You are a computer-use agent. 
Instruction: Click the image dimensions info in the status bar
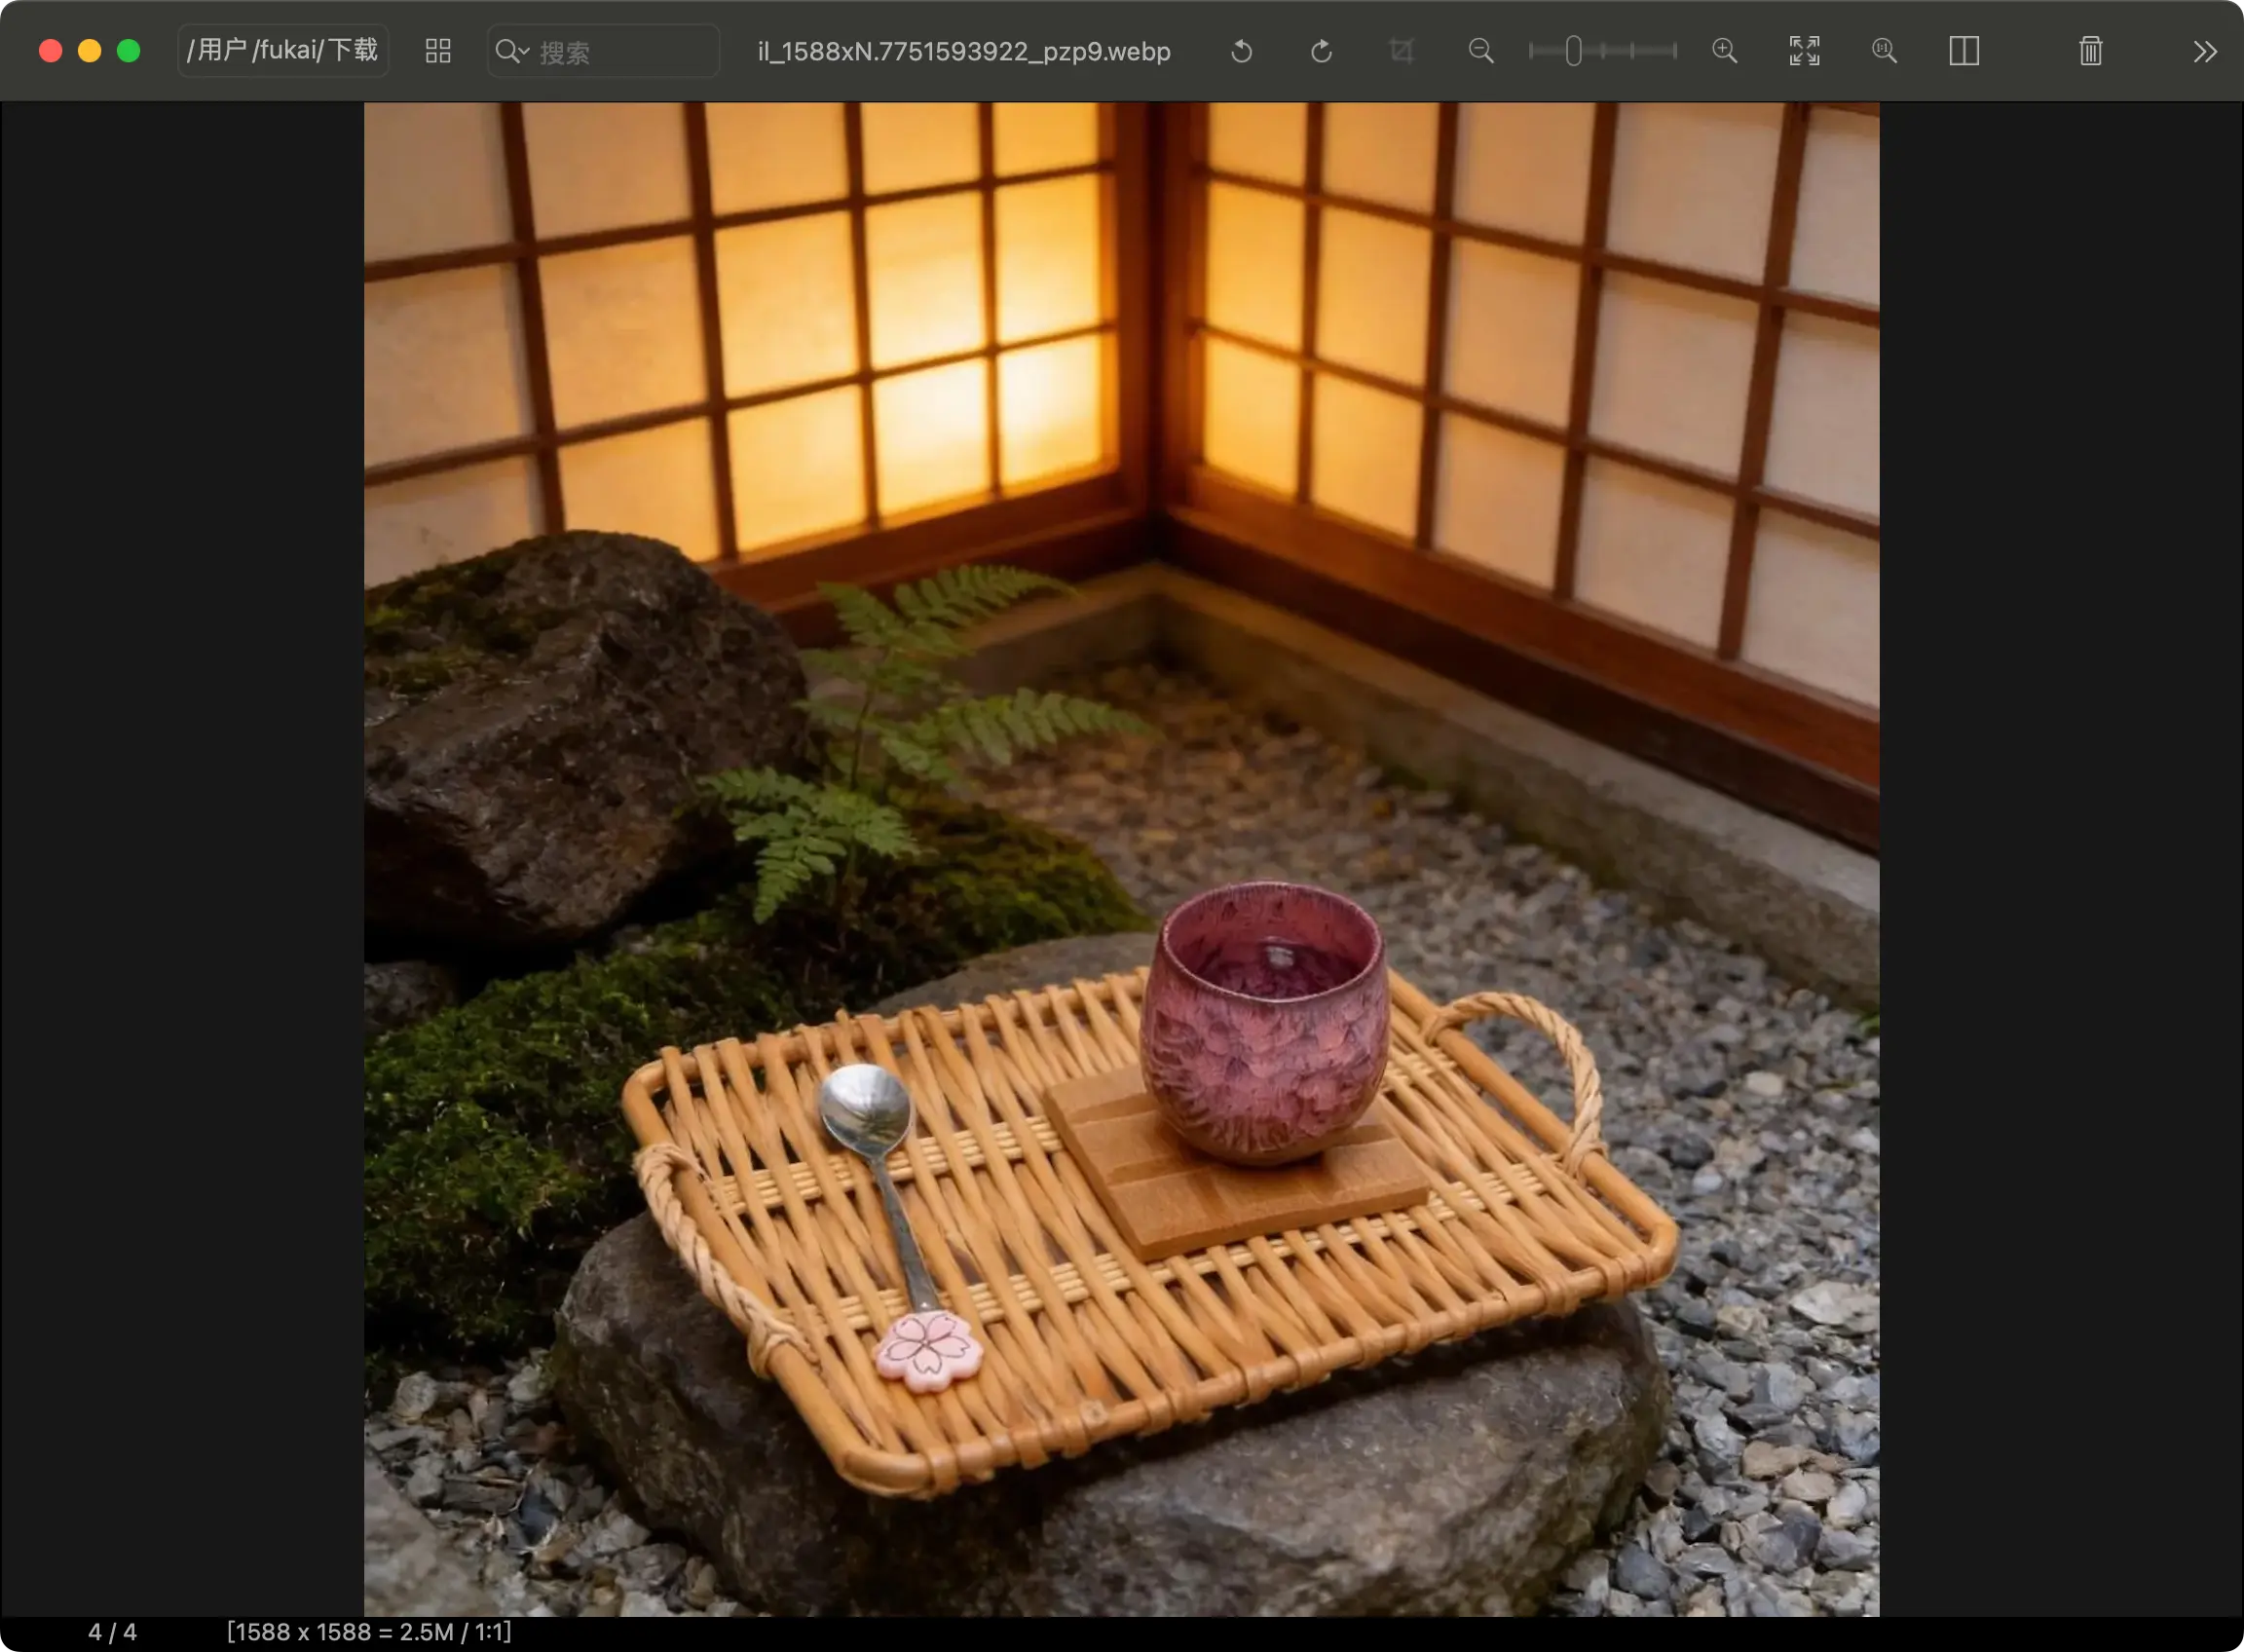(369, 1632)
